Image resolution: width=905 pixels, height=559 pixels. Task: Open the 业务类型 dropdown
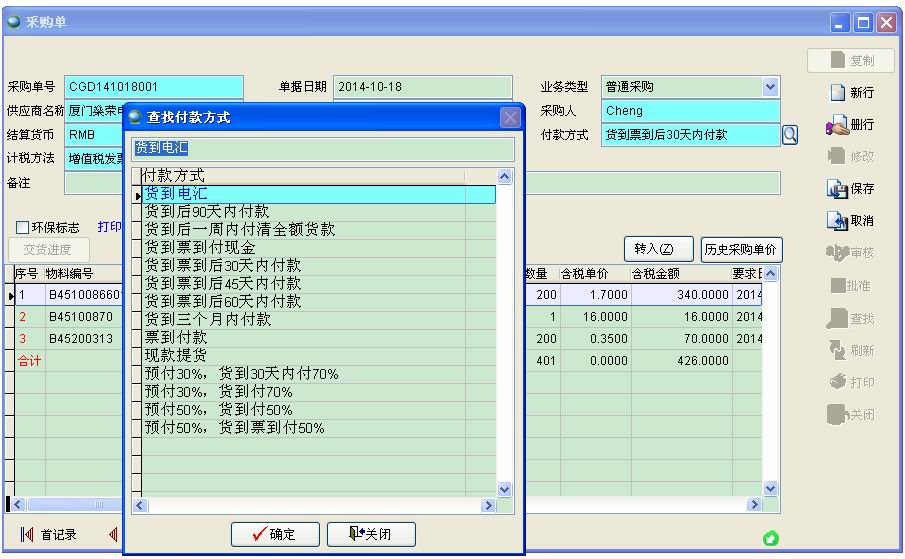770,87
